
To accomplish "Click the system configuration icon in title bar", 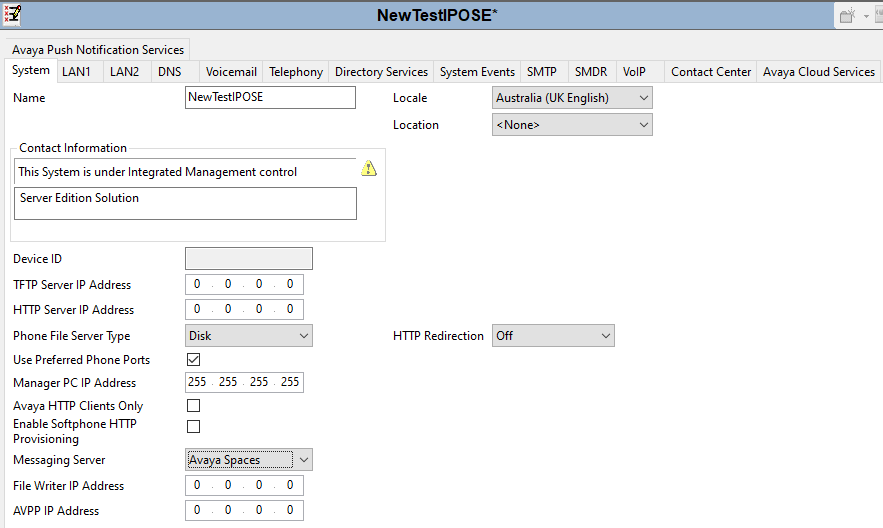I will pos(12,15).
